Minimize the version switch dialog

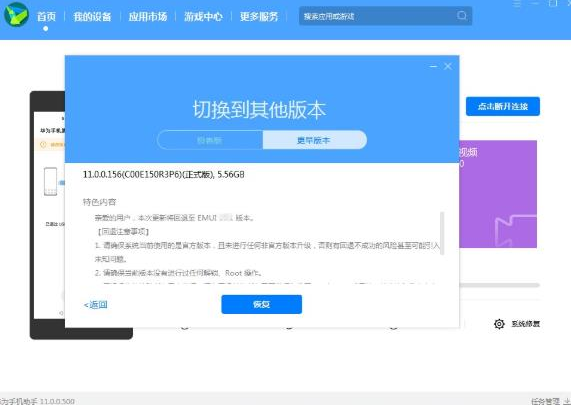(x=433, y=67)
